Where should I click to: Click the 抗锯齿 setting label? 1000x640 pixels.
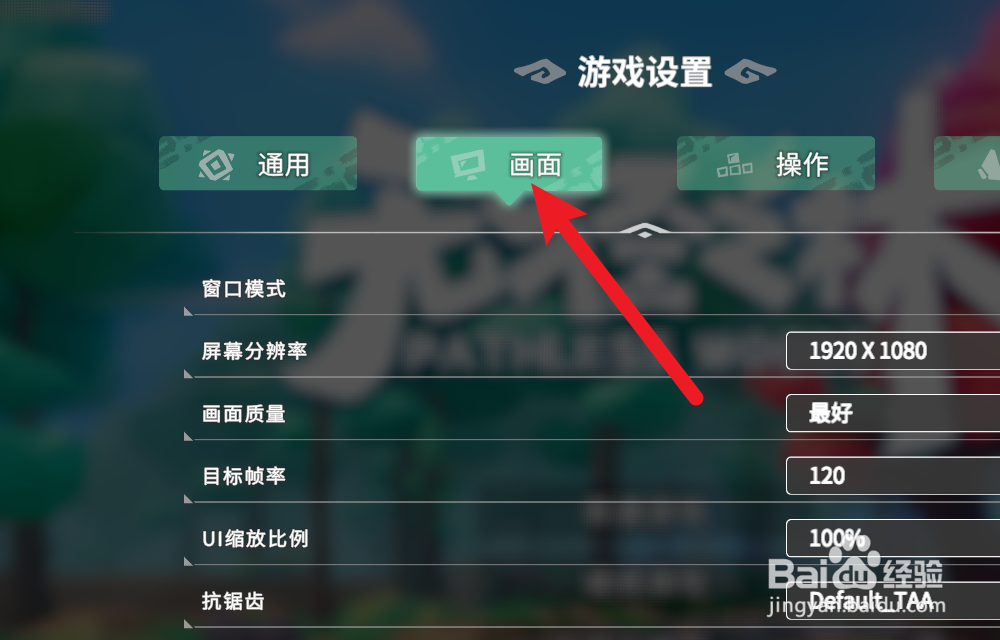[233, 601]
